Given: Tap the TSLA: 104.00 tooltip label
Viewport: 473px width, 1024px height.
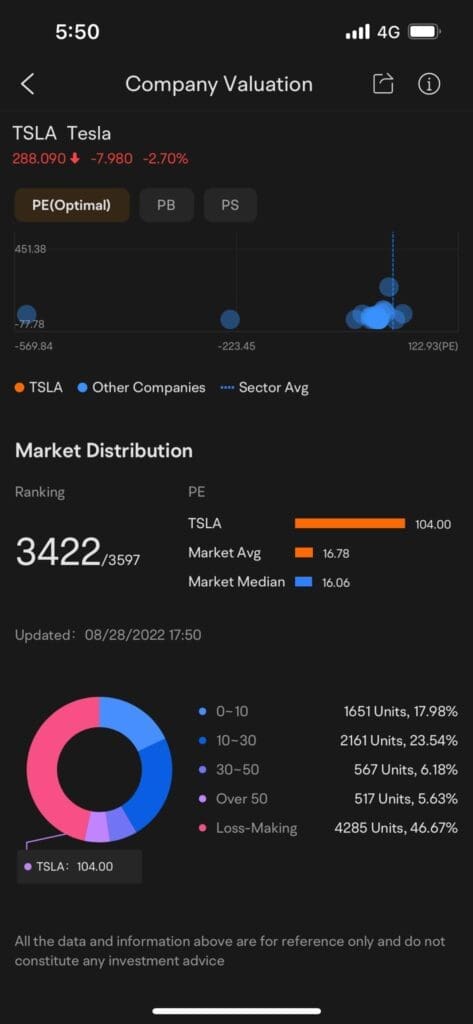Looking at the screenshot, I should coord(80,867).
